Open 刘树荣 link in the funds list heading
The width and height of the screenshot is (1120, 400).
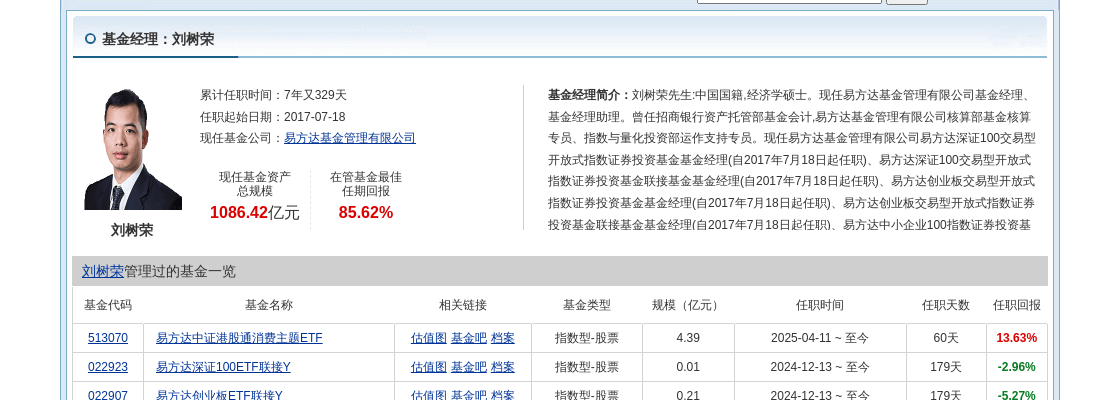(102, 271)
